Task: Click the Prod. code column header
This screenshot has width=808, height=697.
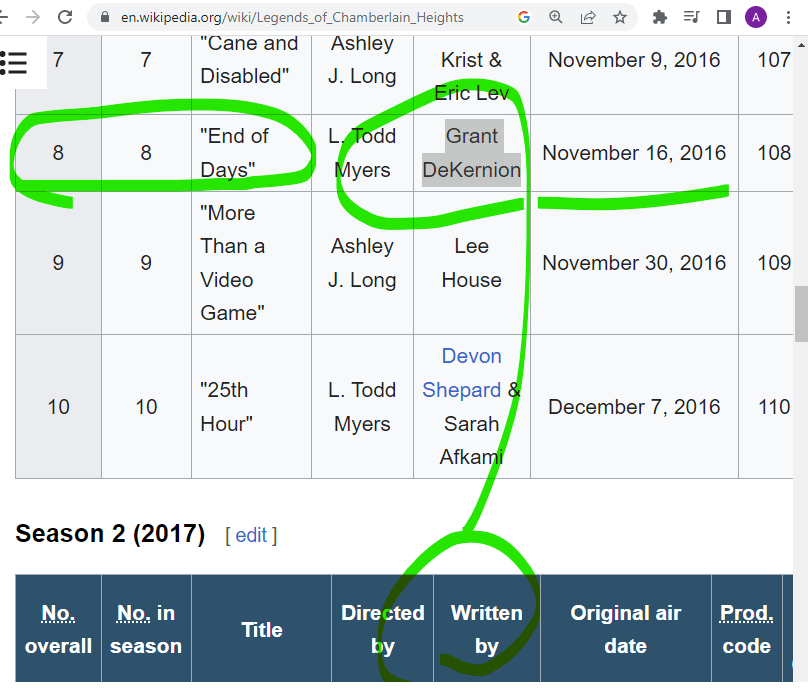Action: (x=746, y=629)
